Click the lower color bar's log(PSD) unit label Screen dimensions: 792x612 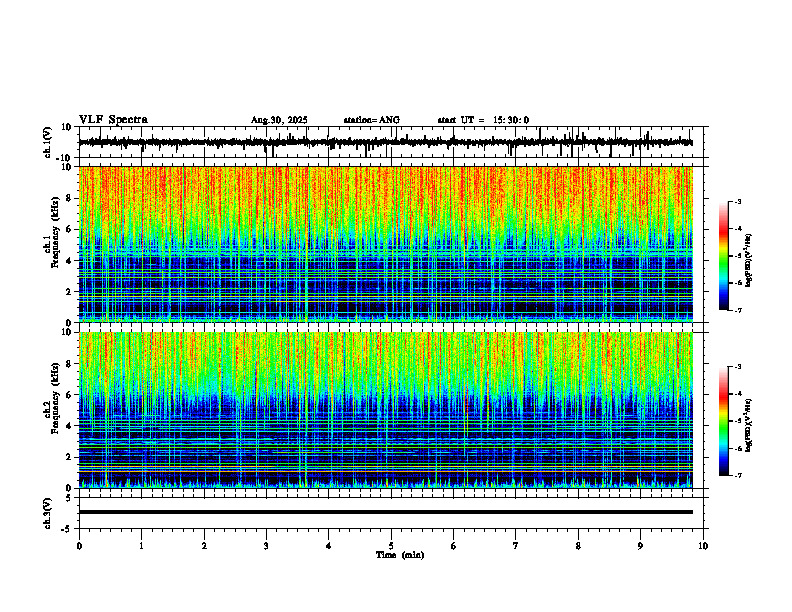click(749, 425)
